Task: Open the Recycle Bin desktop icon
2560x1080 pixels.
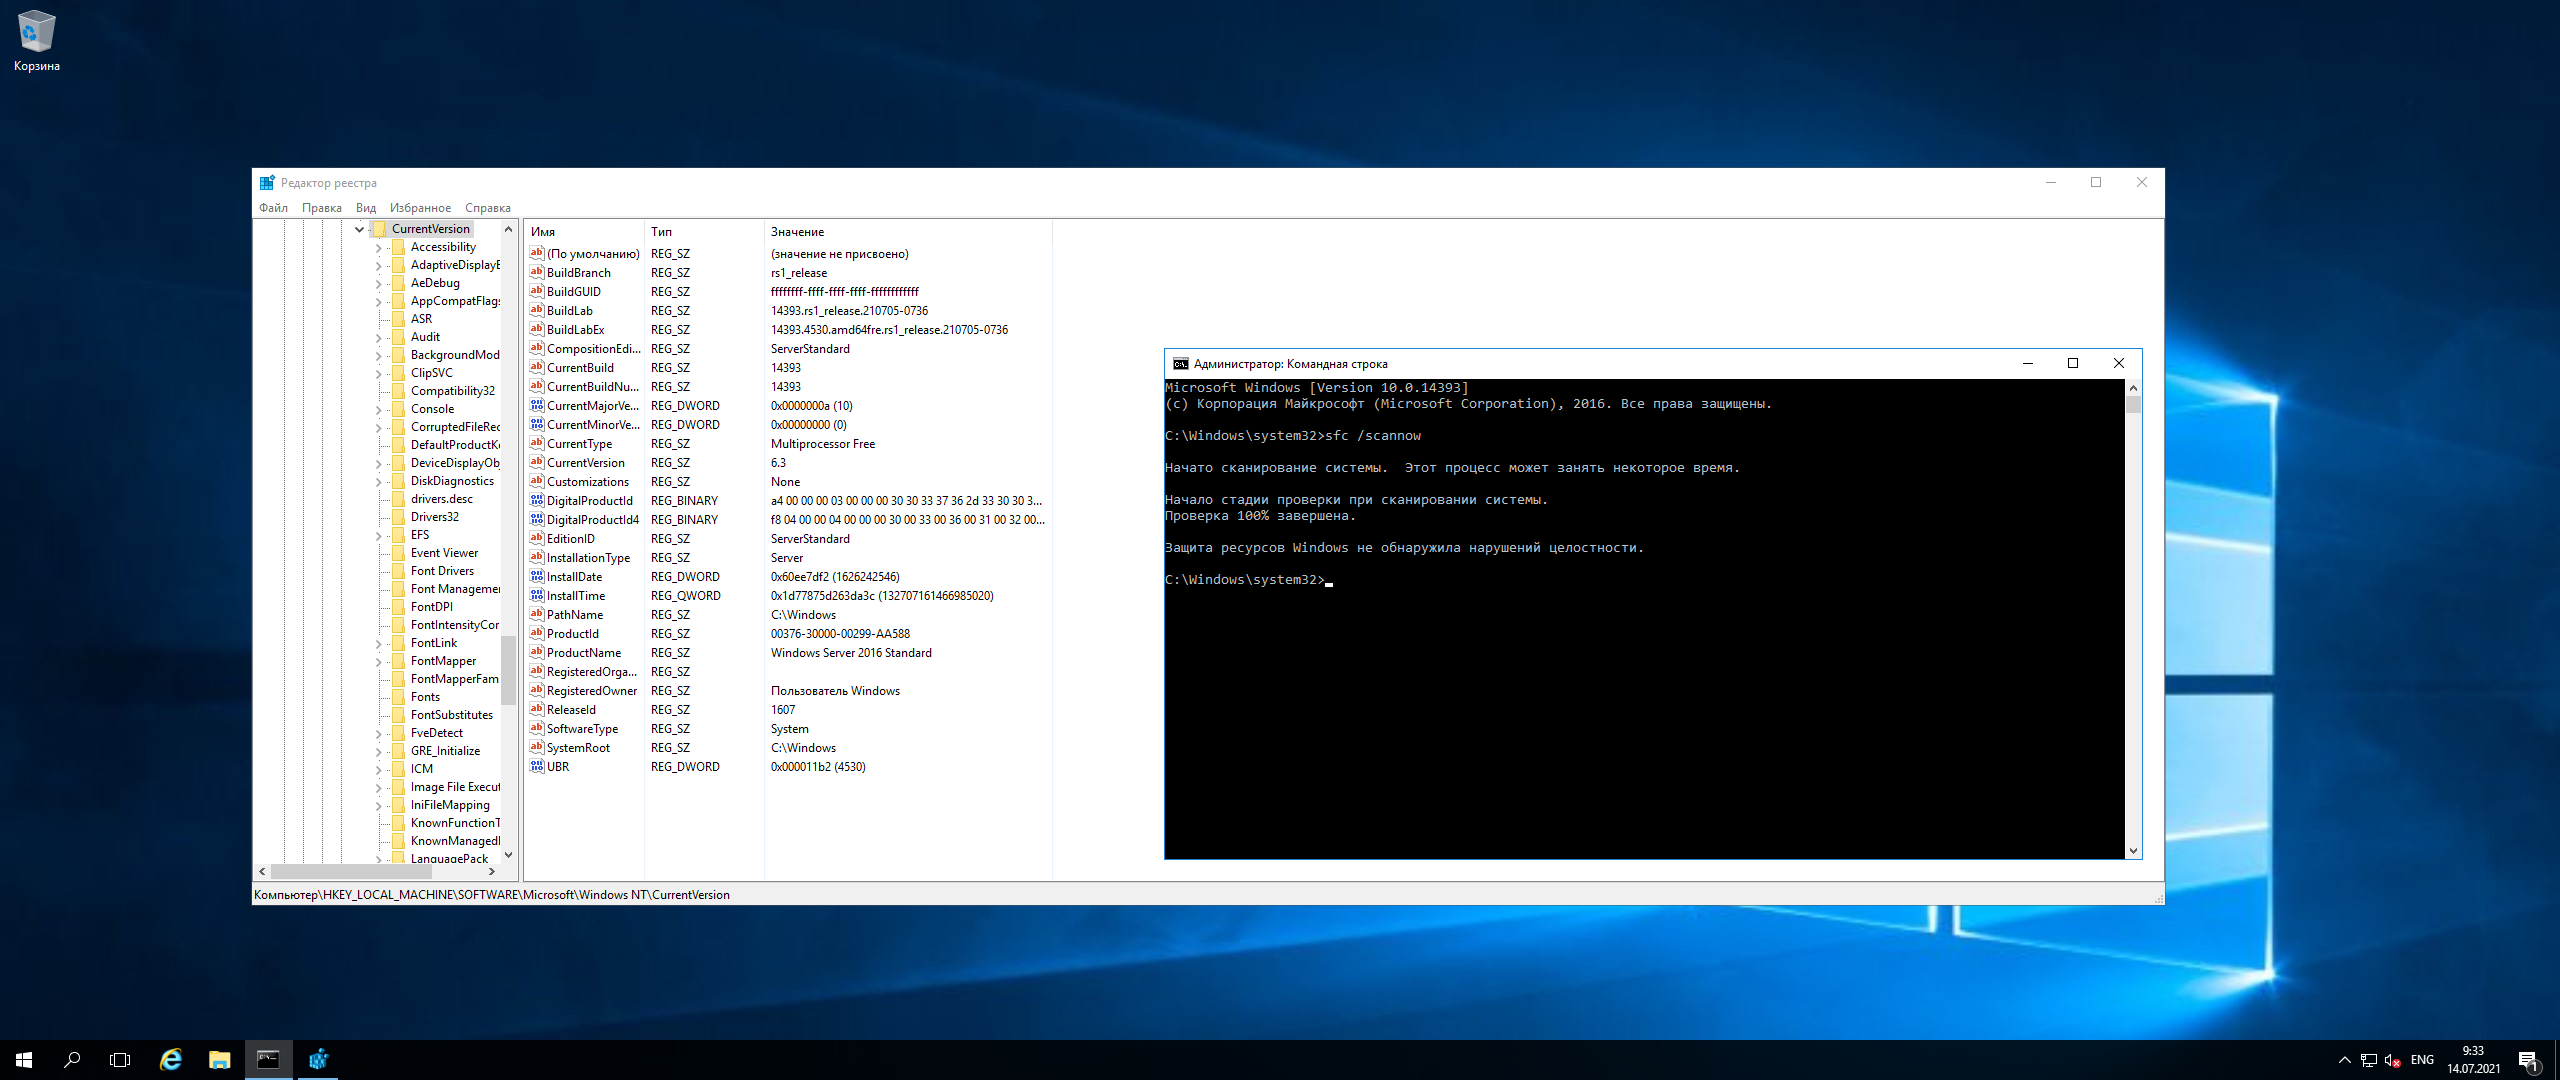Action: (x=36, y=40)
